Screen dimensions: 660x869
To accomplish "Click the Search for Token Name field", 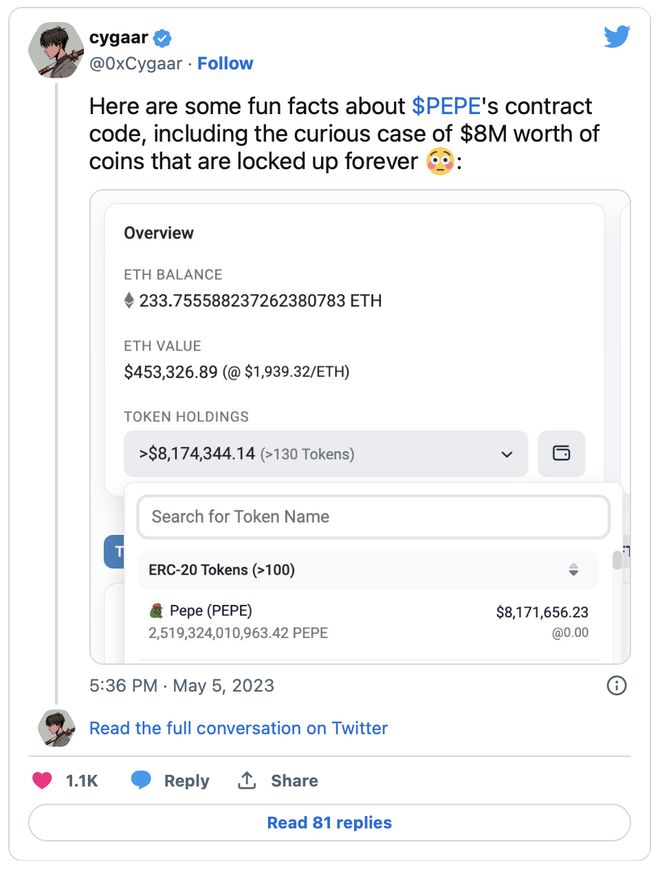I will pyautogui.click(x=374, y=517).
